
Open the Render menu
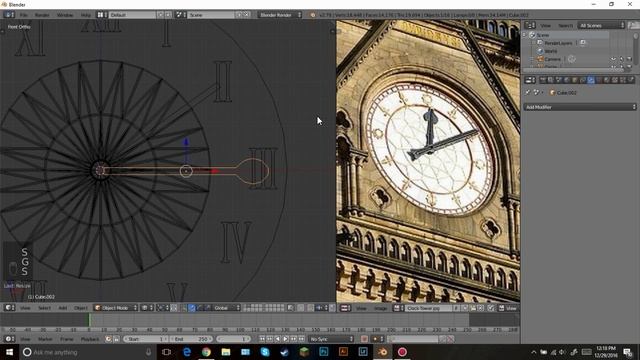click(42, 15)
